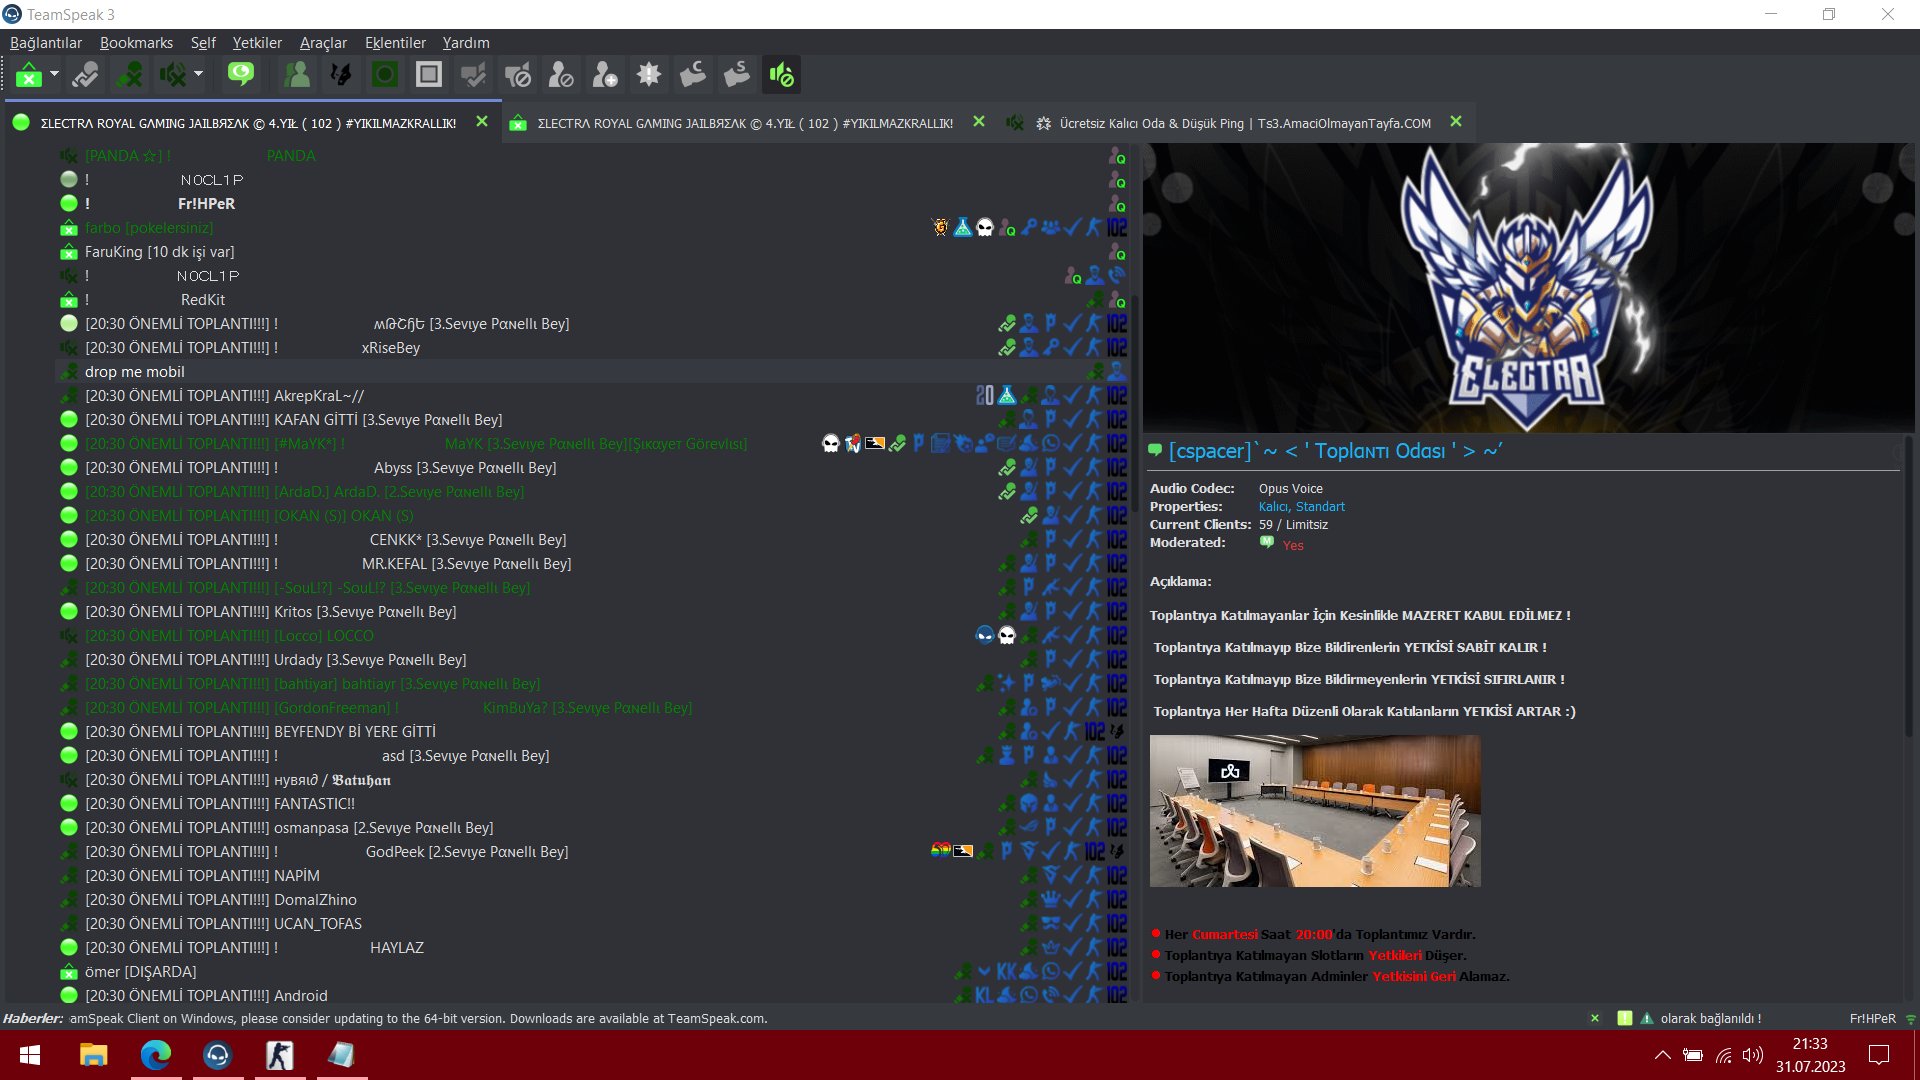Click the blocked megaphone toolbar icon

coord(517,75)
